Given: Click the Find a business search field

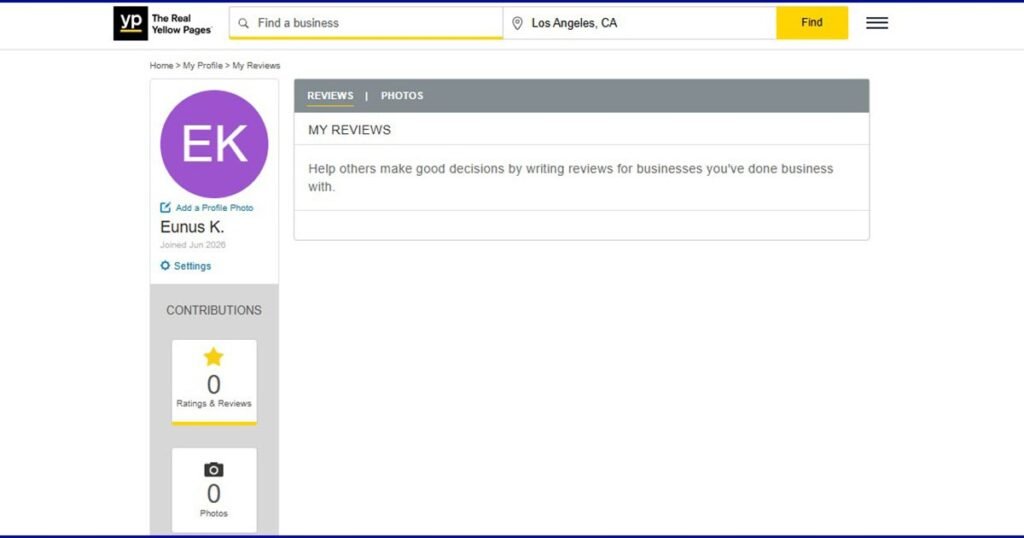Looking at the screenshot, I should [366, 23].
